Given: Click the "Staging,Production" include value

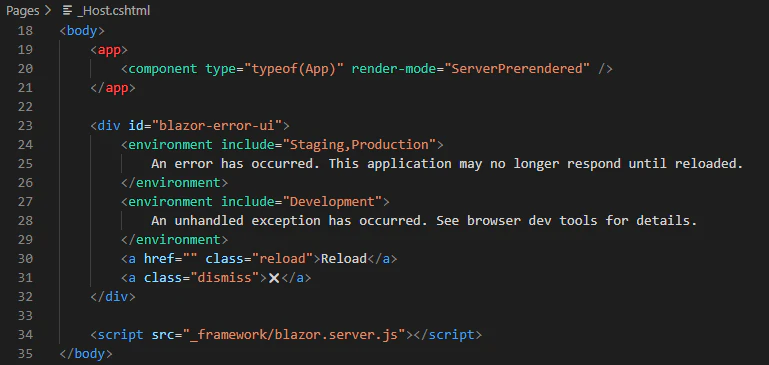Looking at the screenshot, I should pyautogui.click(x=359, y=145).
